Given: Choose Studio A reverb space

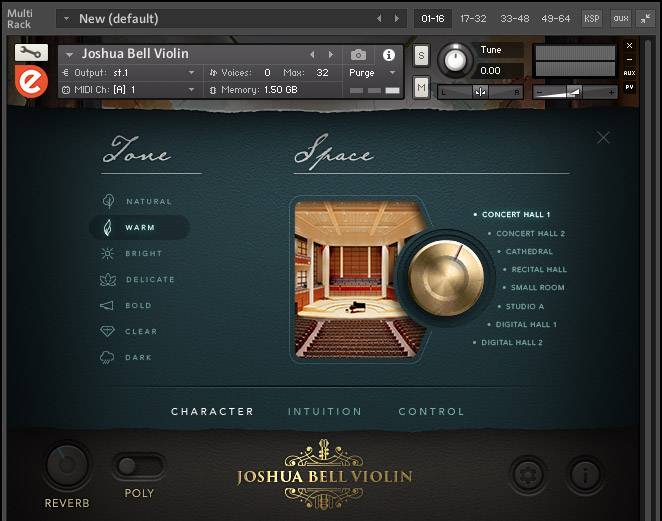Looking at the screenshot, I should (x=524, y=306).
